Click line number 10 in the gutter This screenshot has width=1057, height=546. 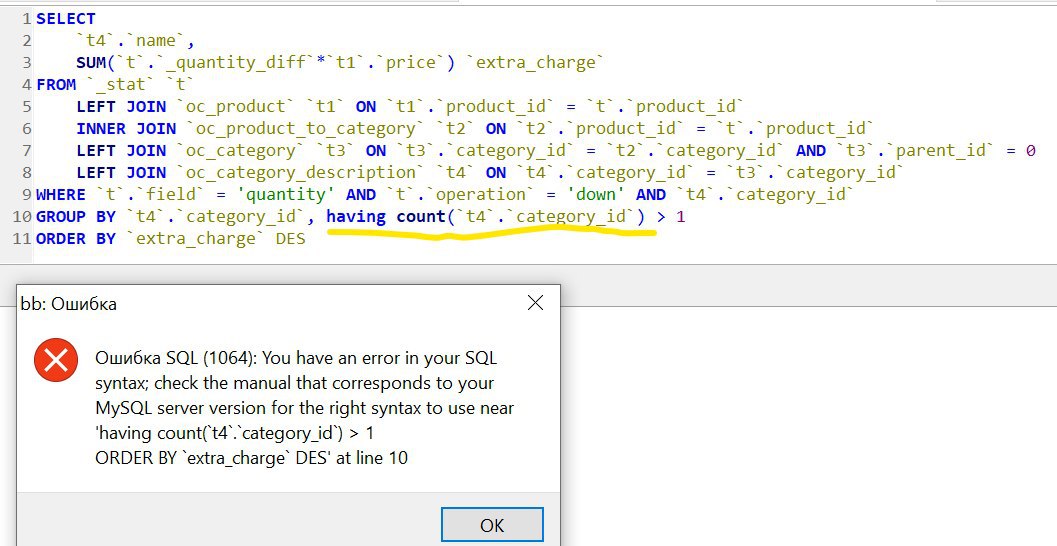(x=22, y=217)
